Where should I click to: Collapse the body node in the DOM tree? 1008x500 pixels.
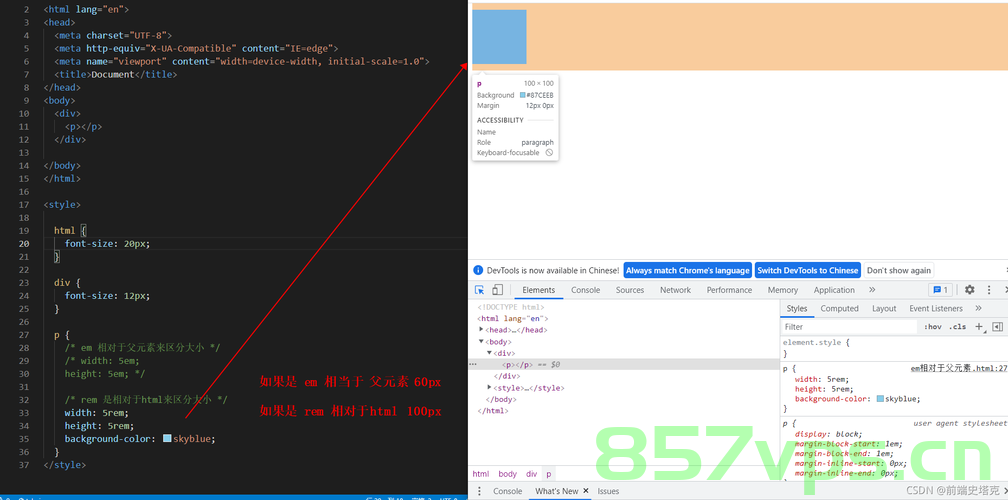point(481,341)
